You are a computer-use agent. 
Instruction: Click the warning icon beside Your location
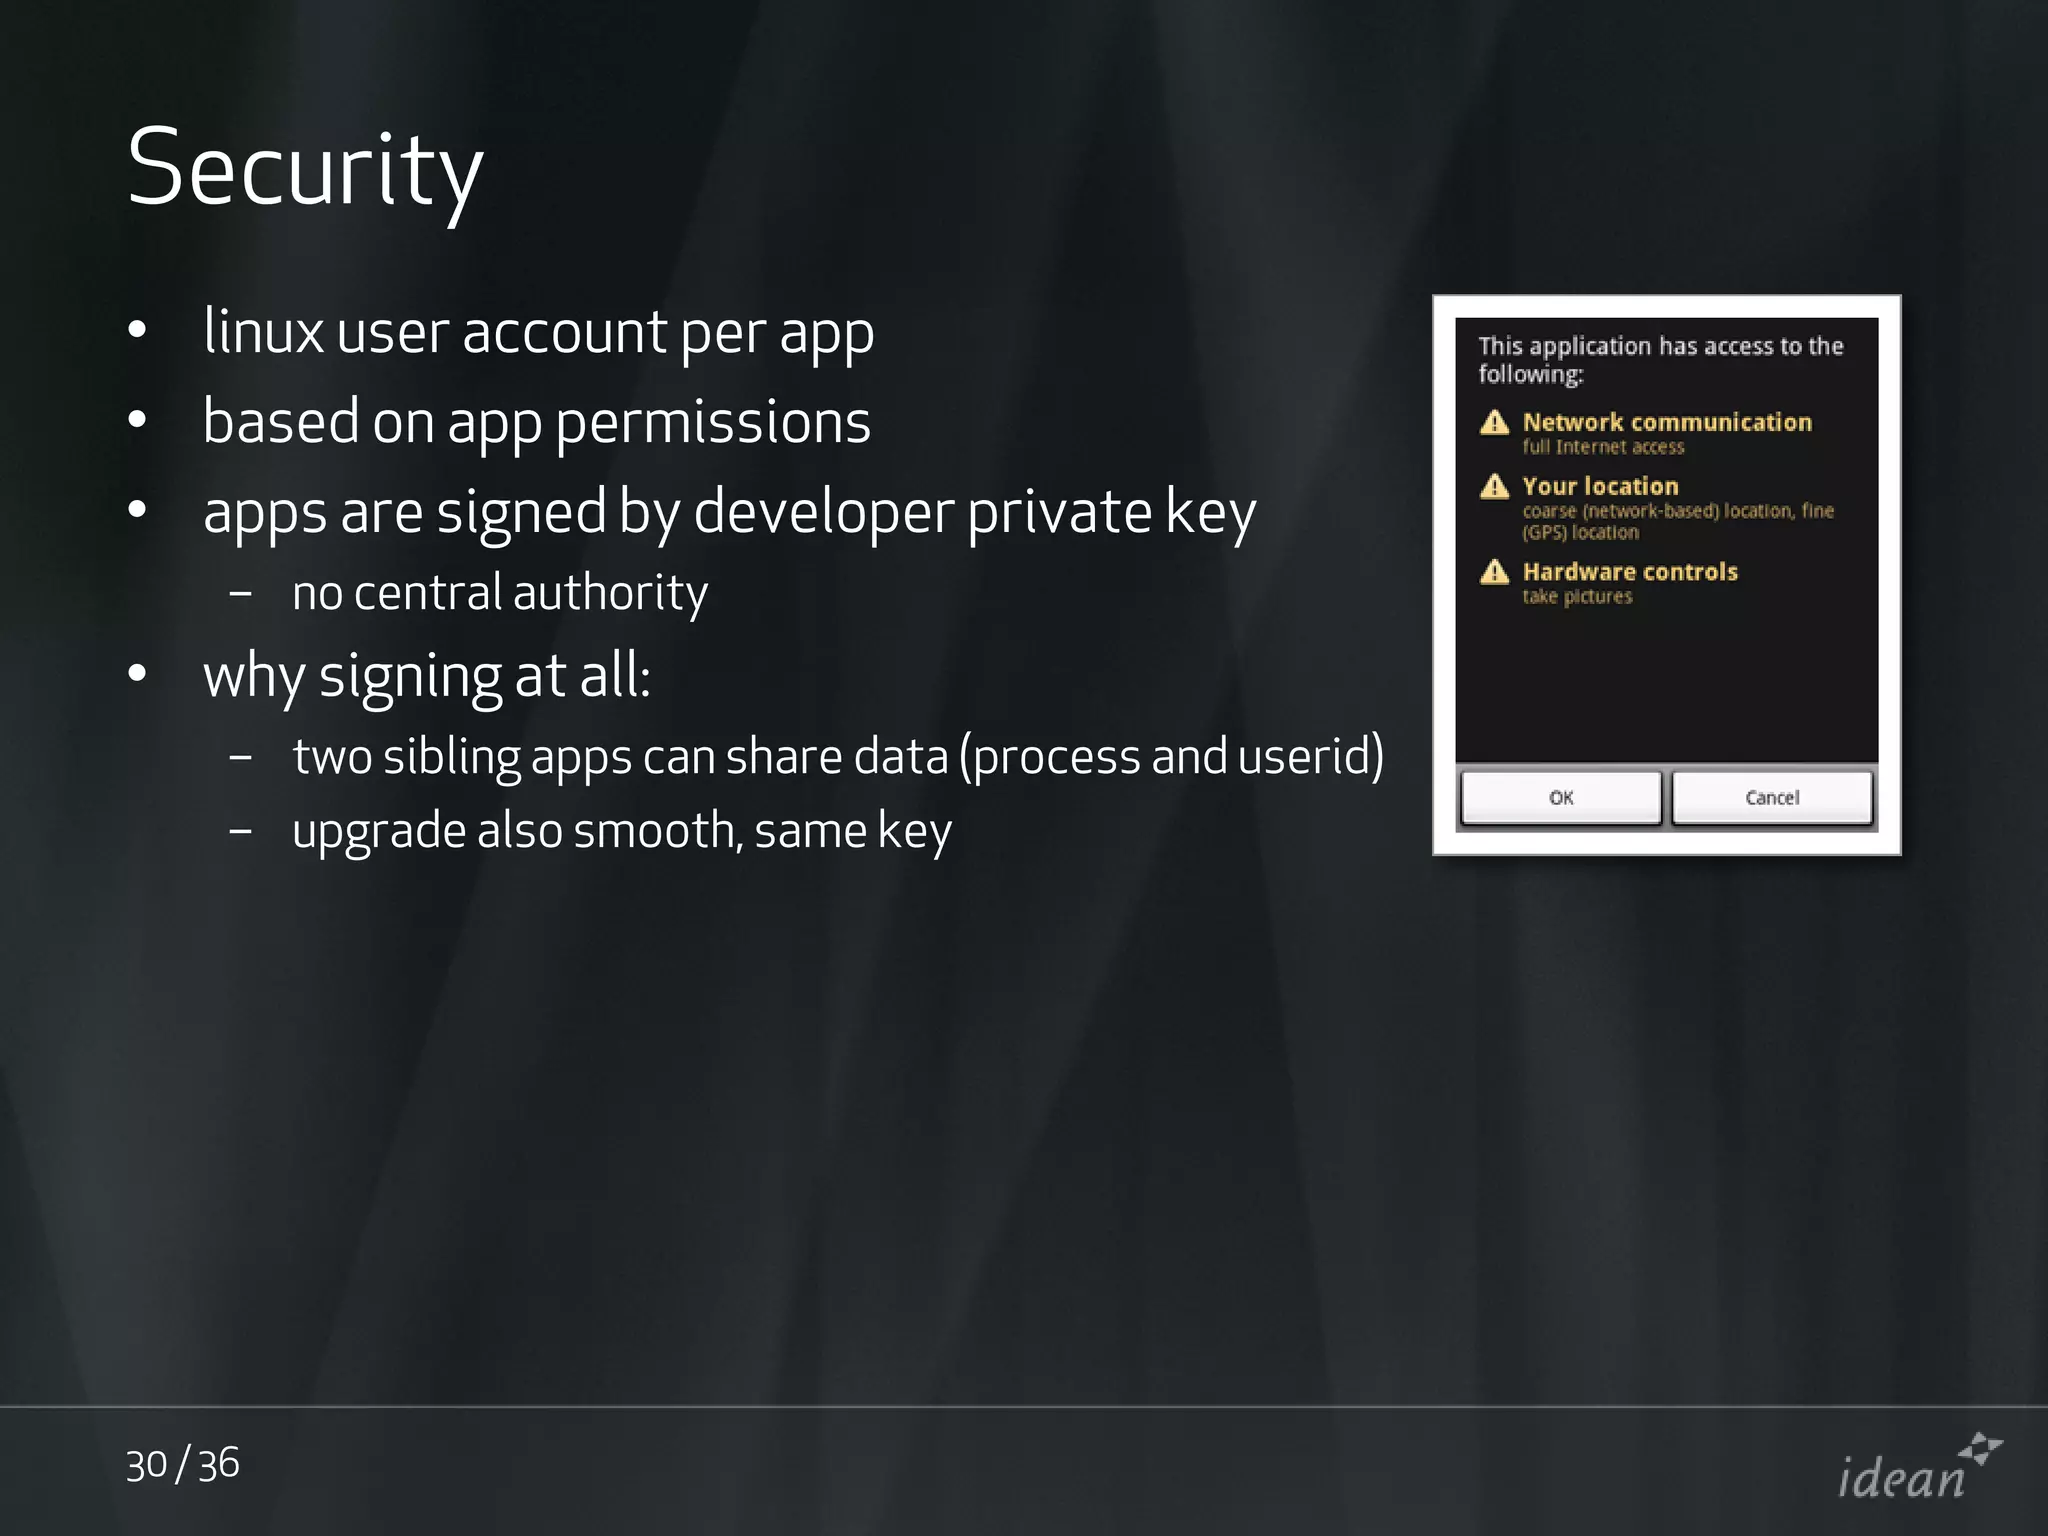coord(1494,487)
